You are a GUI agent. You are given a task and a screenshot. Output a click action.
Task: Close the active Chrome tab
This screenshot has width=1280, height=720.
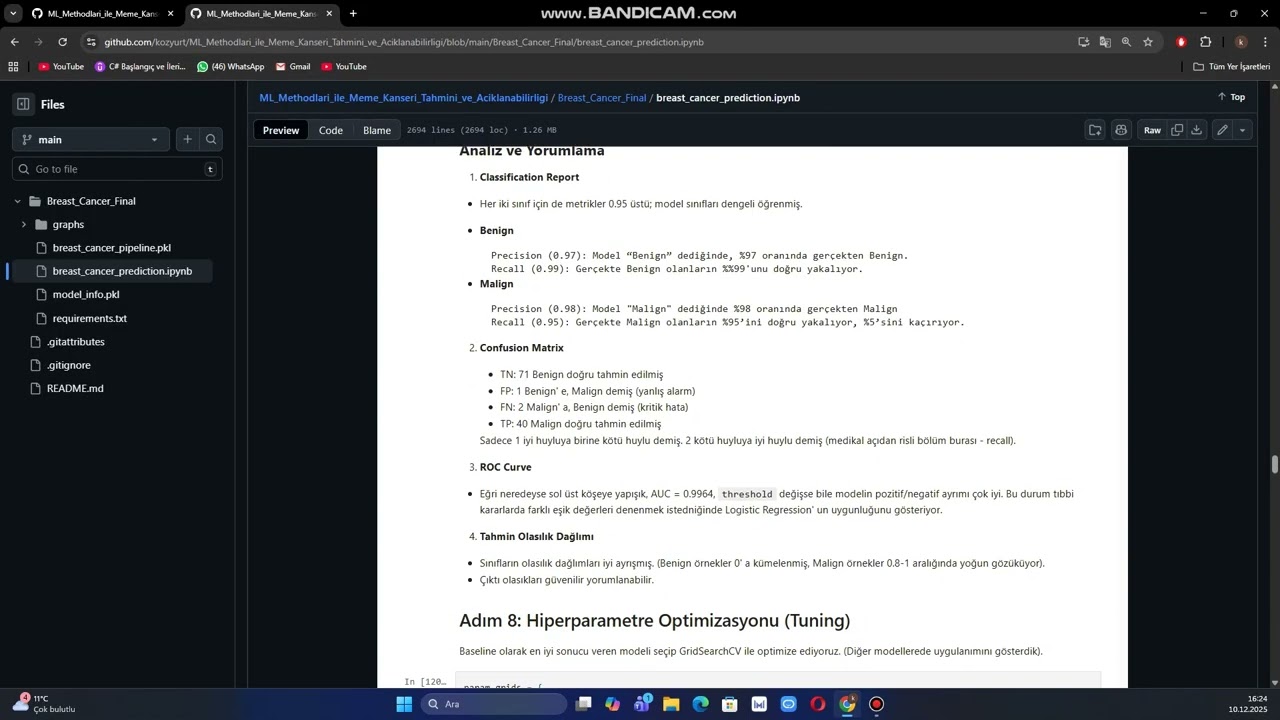(329, 14)
